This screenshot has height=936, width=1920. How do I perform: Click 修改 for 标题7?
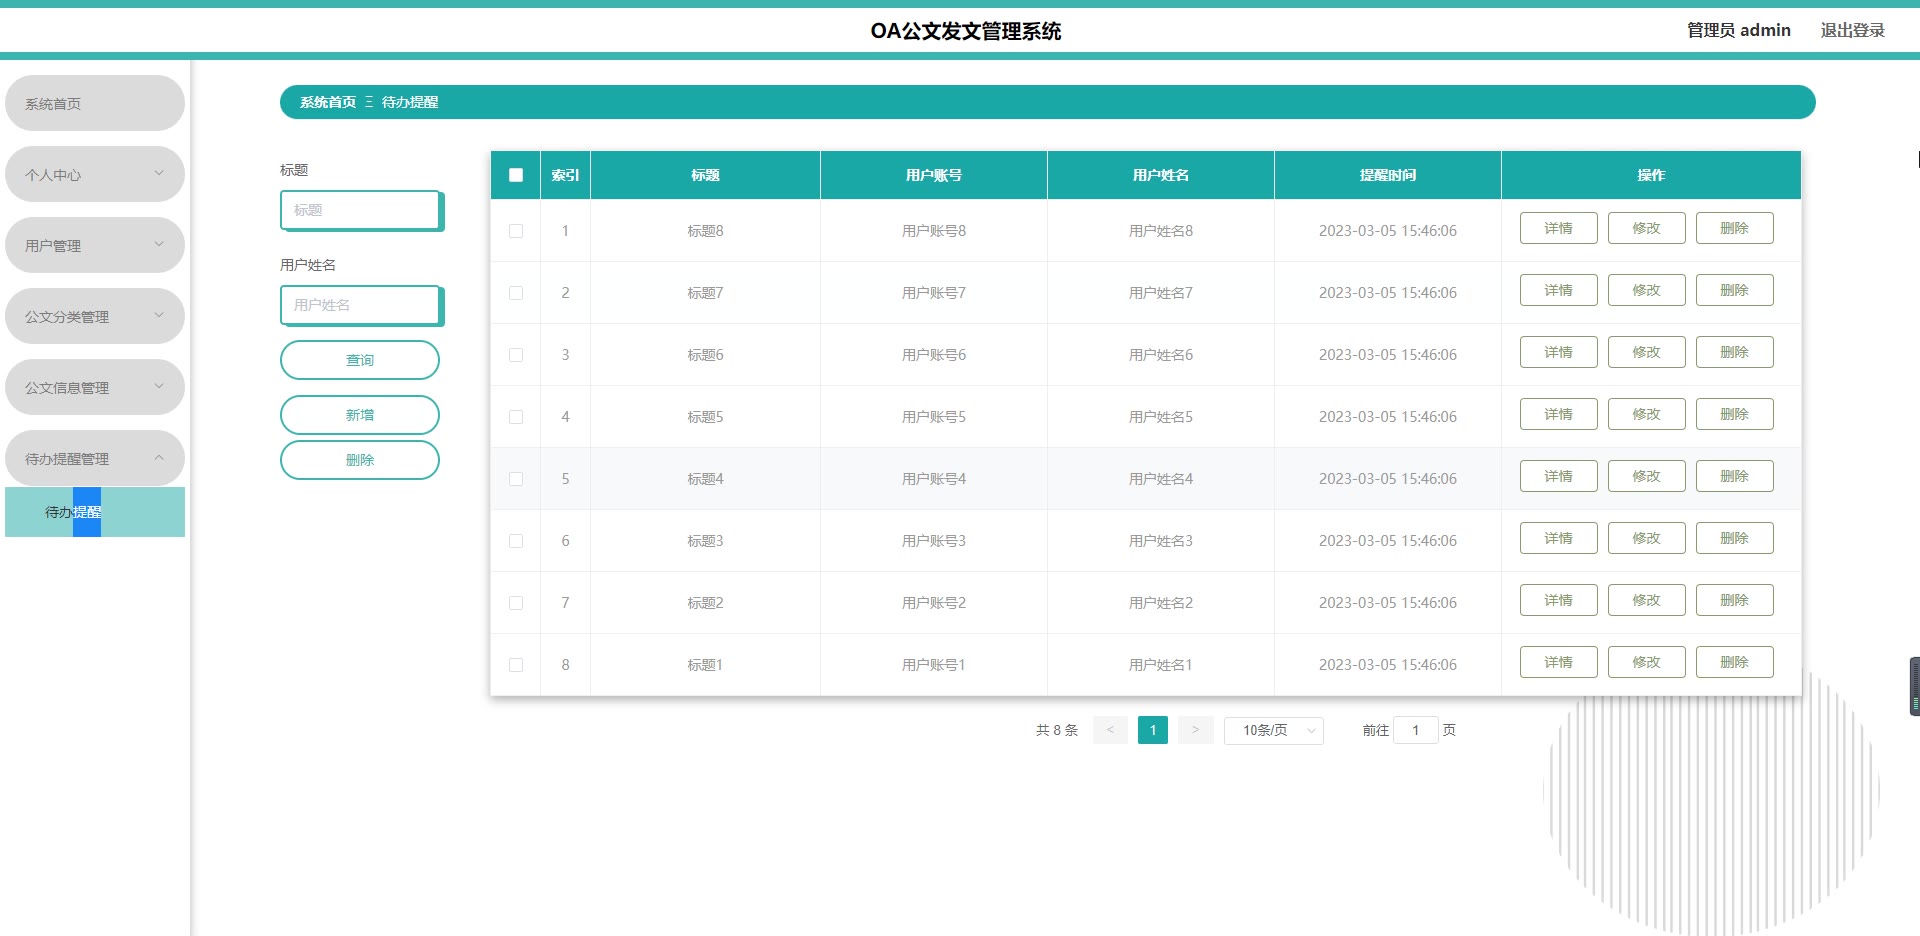coord(1646,290)
